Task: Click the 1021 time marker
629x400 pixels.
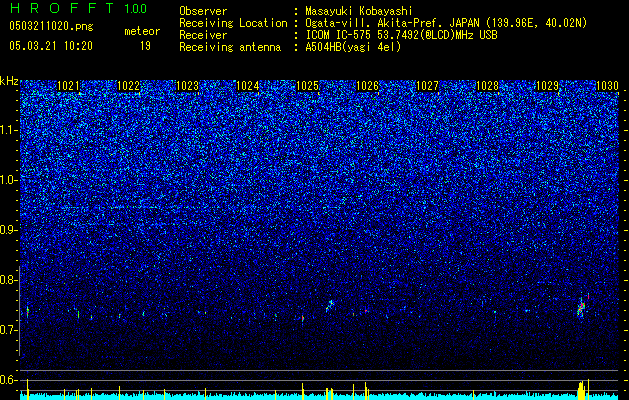Action: tap(69, 86)
